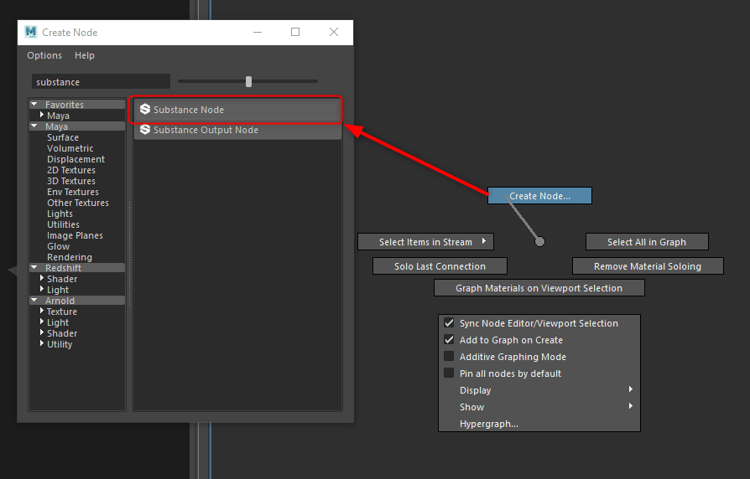The width and height of the screenshot is (750, 479).
Task: Select the Substance Node entry
Action: (x=238, y=109)
